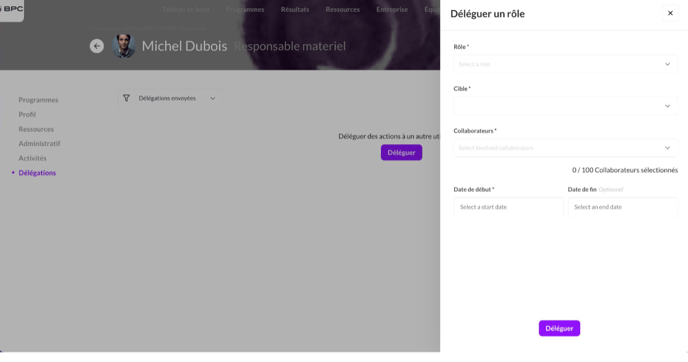
Task: Click the Cible dropdown chevron
Action: click(x=667, y=106)
